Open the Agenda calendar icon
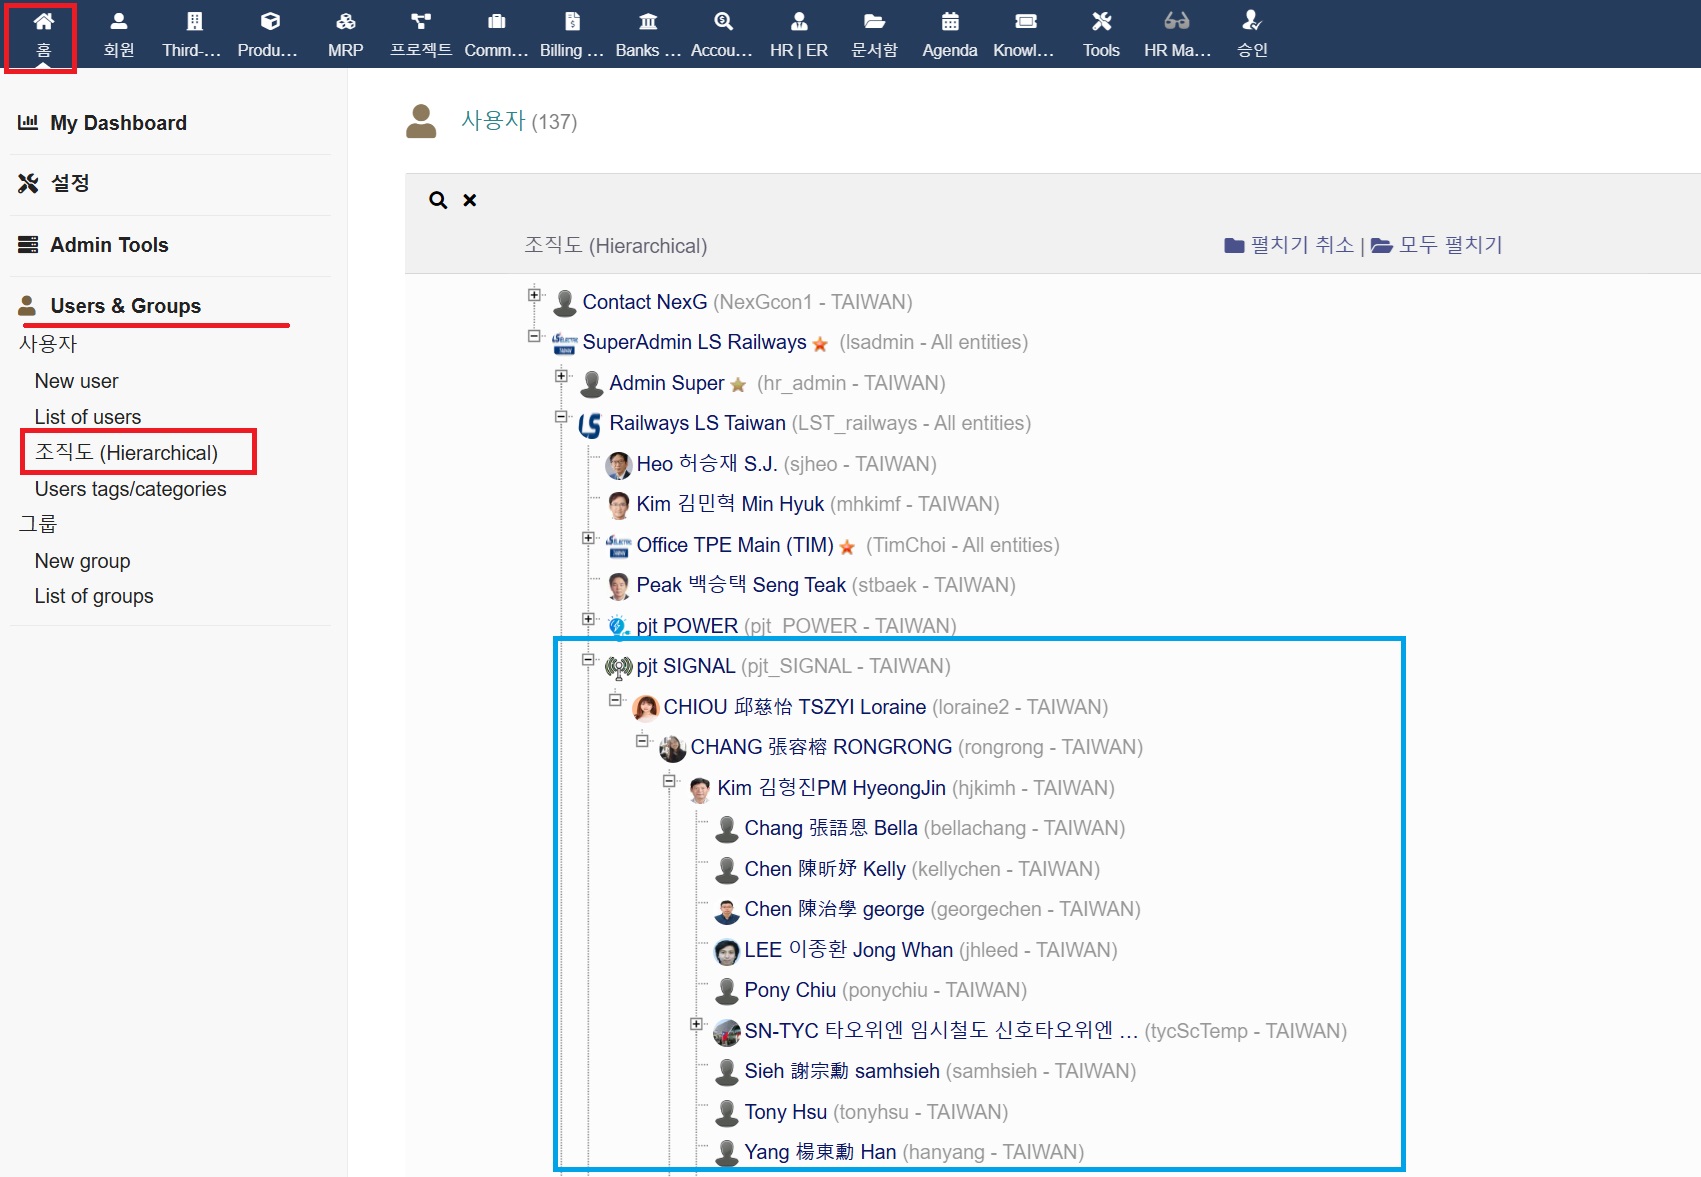1701x1177 pixels. point(949,22)
